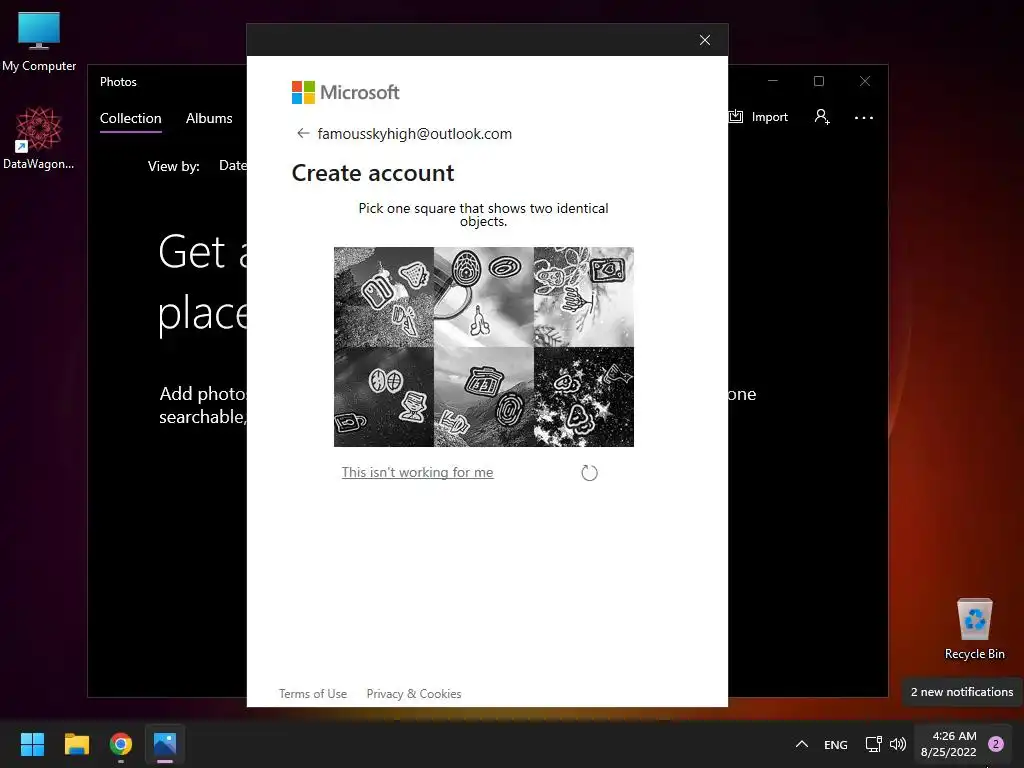This screenshot has width=1024, height=768.
Task: Click the back arrow beside famousskyhigh@outlook.com
Action: [303, 133]
